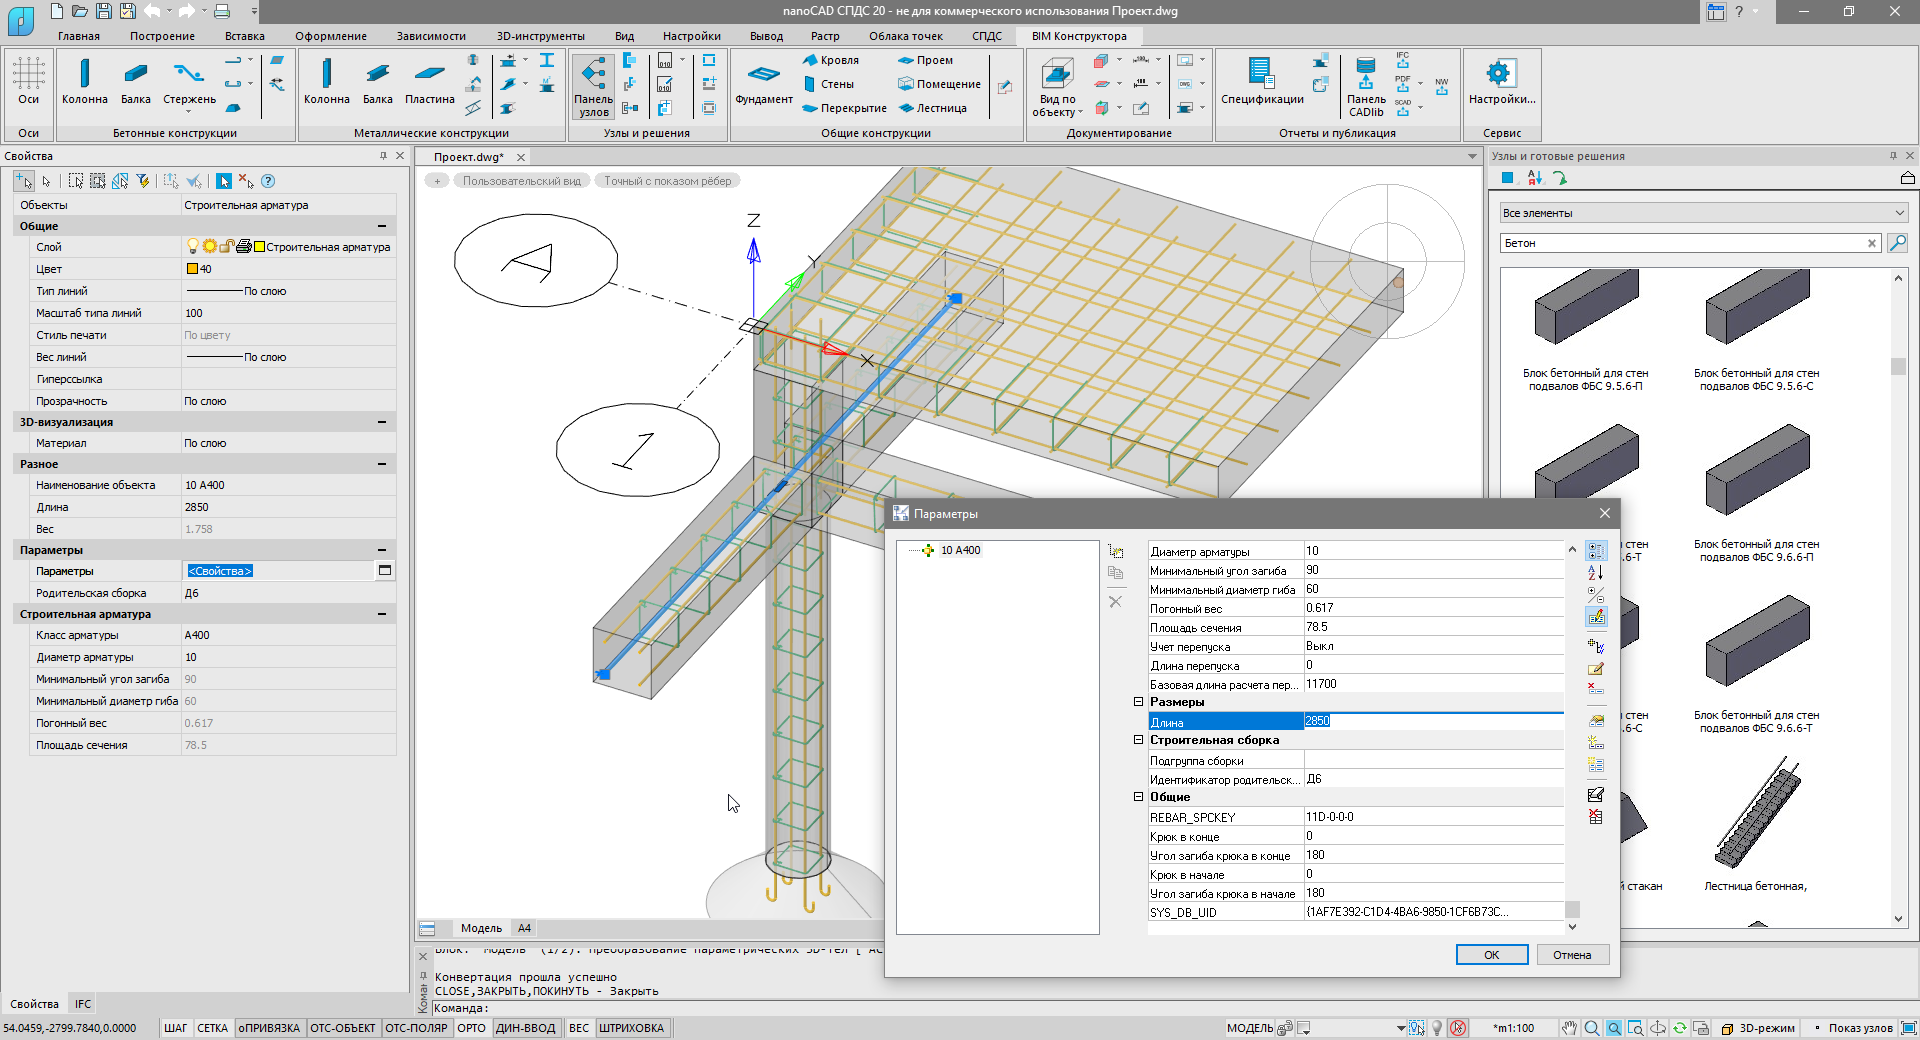
Task: Choose the metal Колонна tool
Action: (327, 81)
